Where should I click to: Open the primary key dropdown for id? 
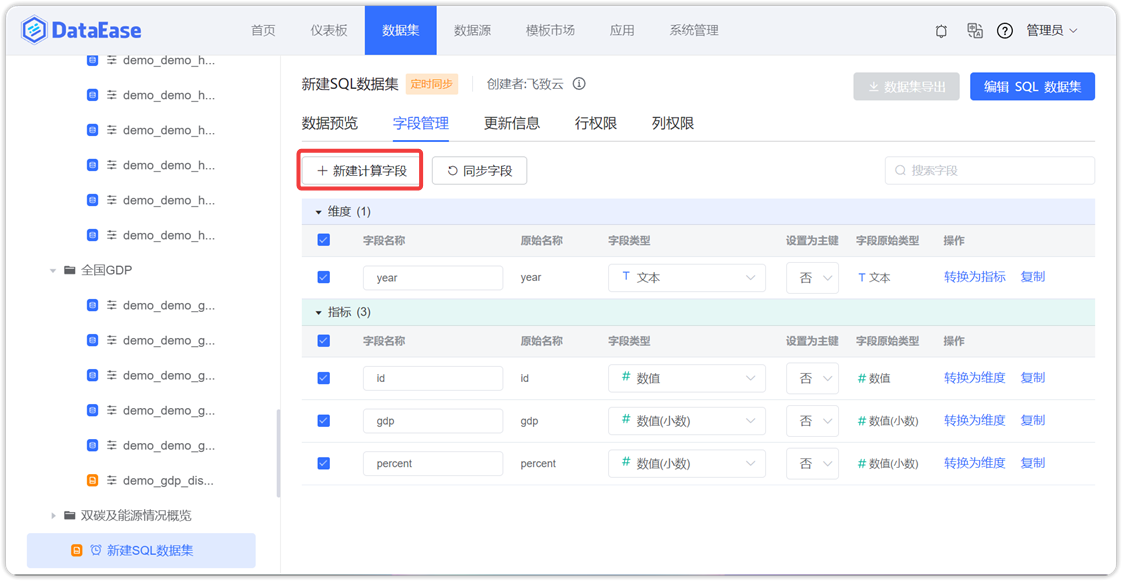[x=812, y=378]
